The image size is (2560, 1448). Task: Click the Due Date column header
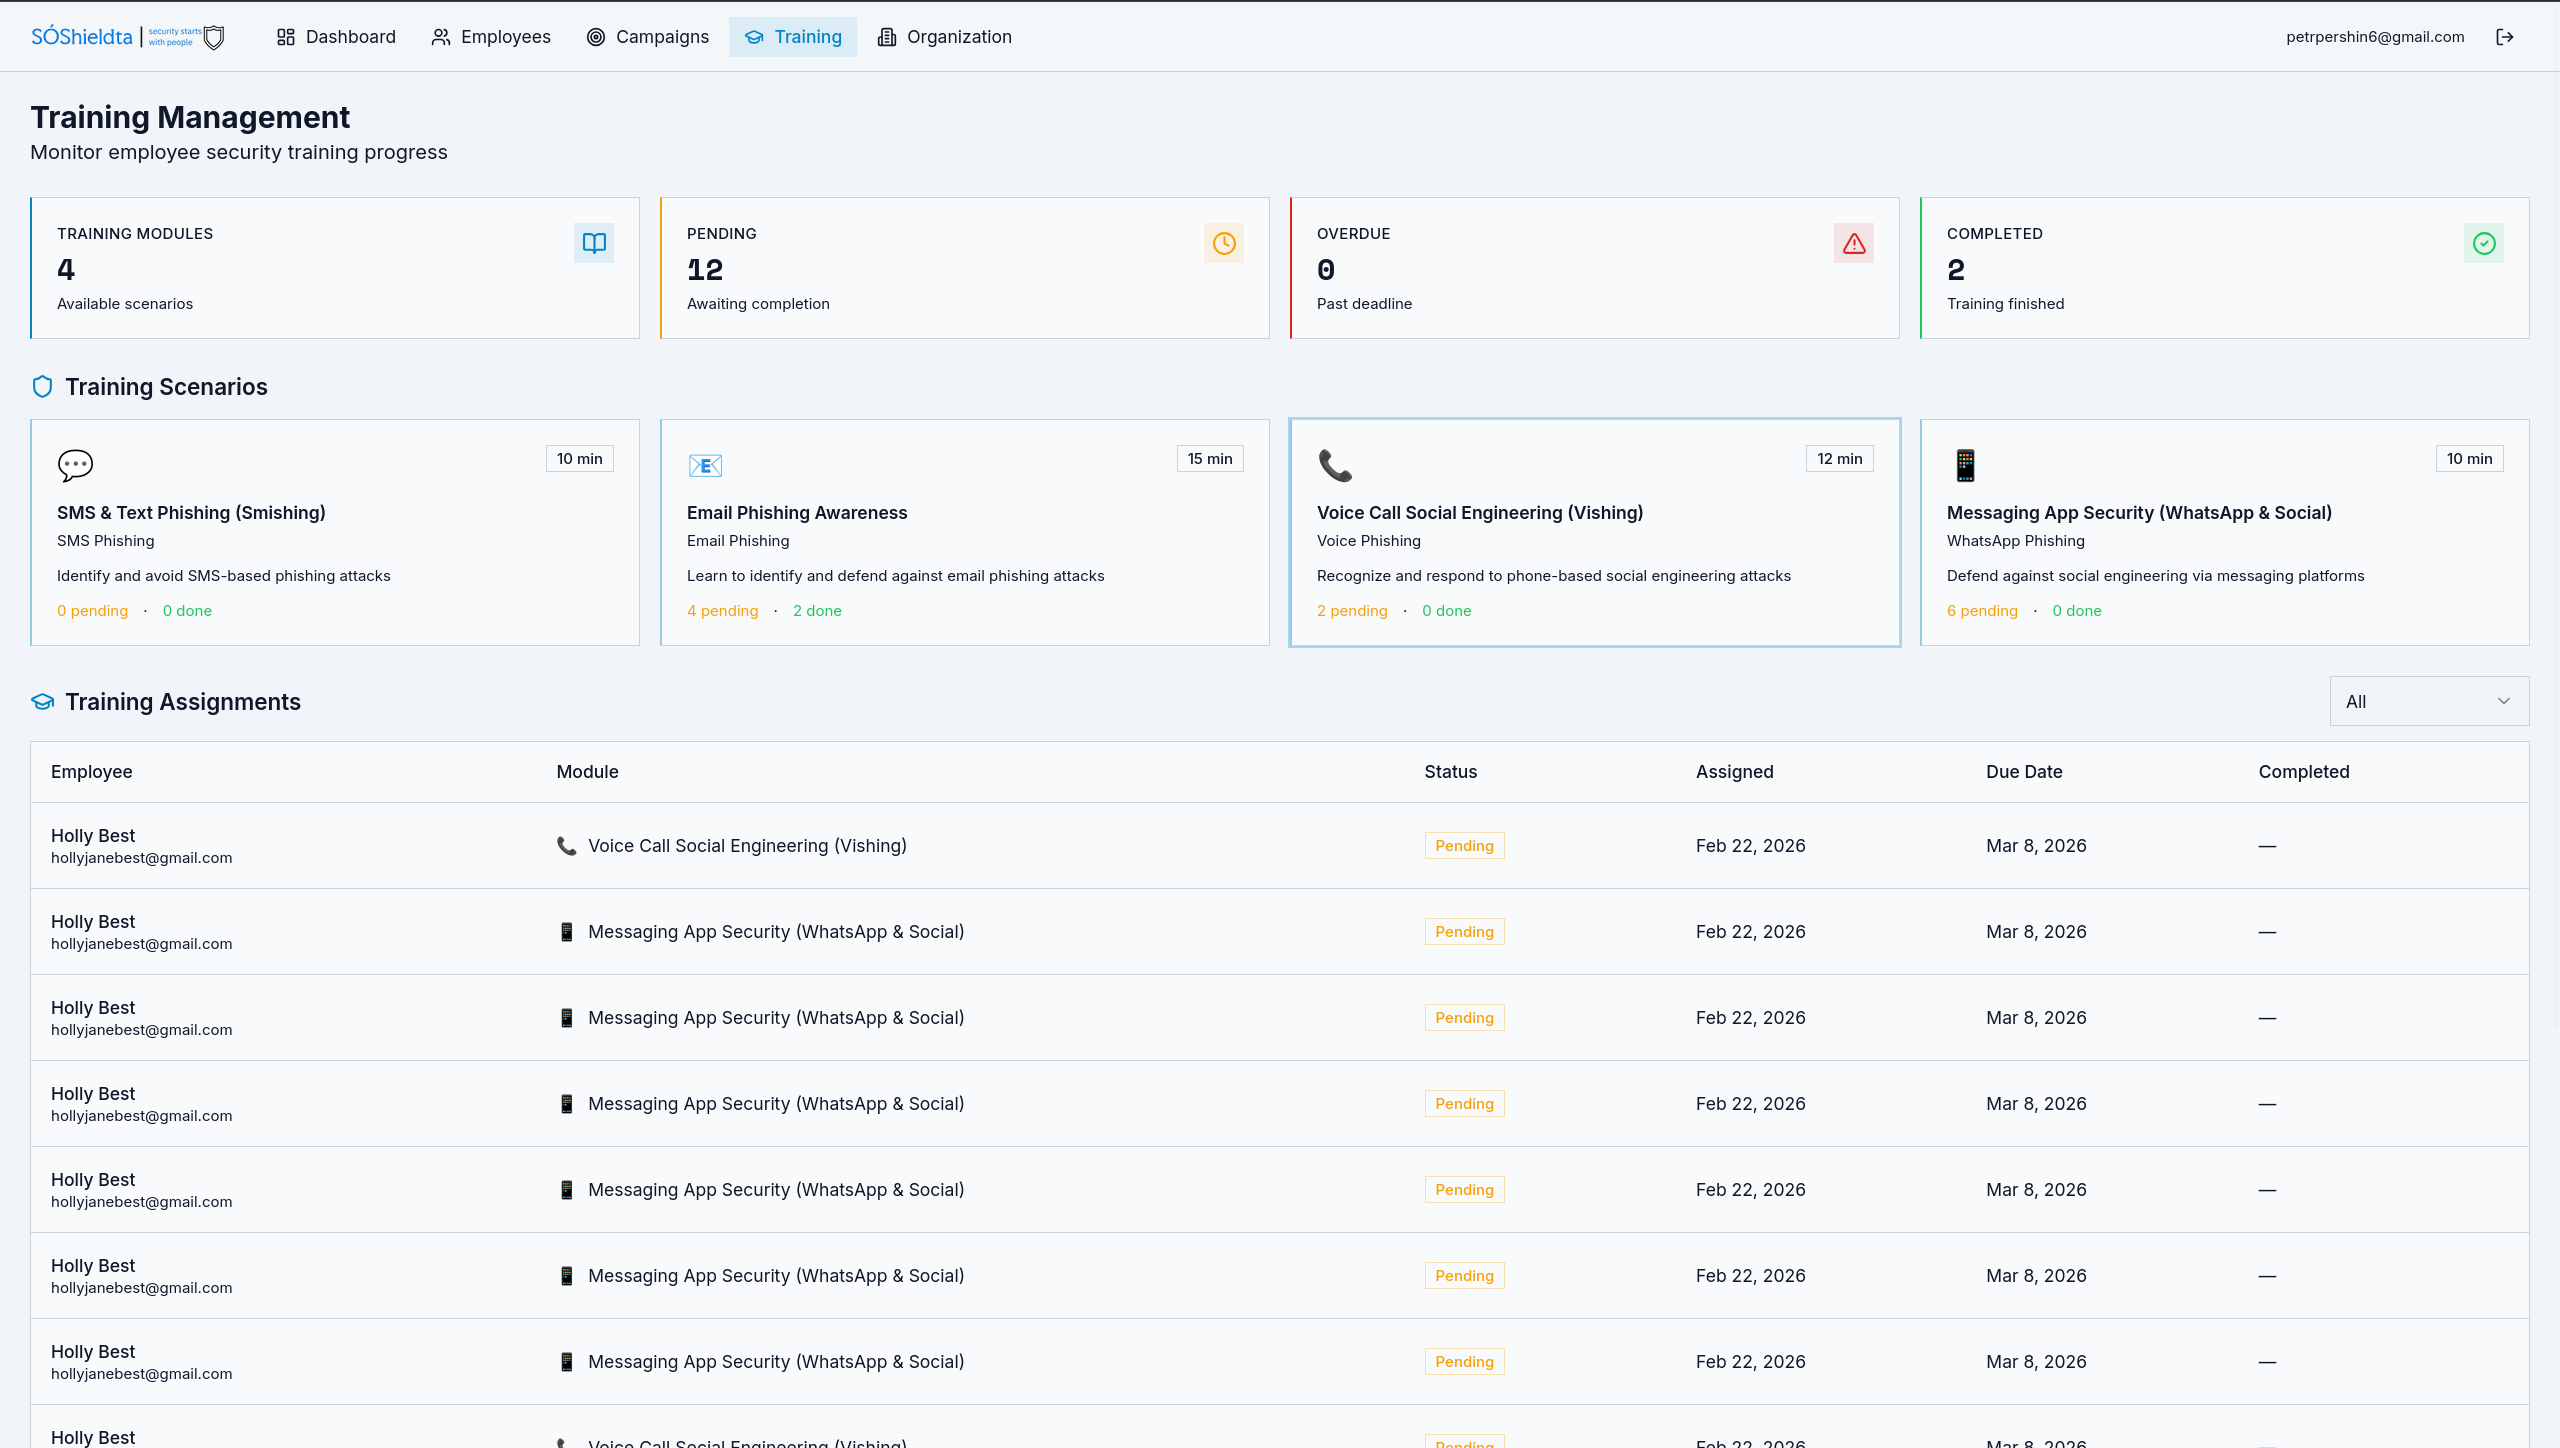[x=2024, y=772]
